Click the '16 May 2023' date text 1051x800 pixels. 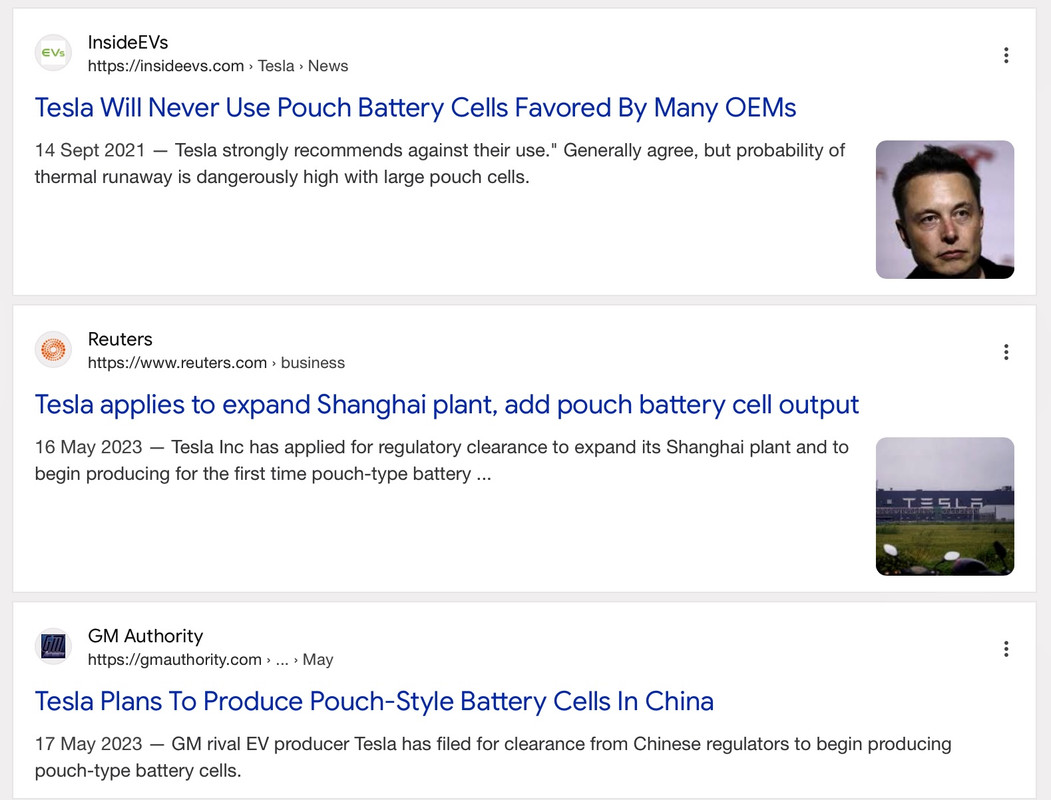point(88,447)
